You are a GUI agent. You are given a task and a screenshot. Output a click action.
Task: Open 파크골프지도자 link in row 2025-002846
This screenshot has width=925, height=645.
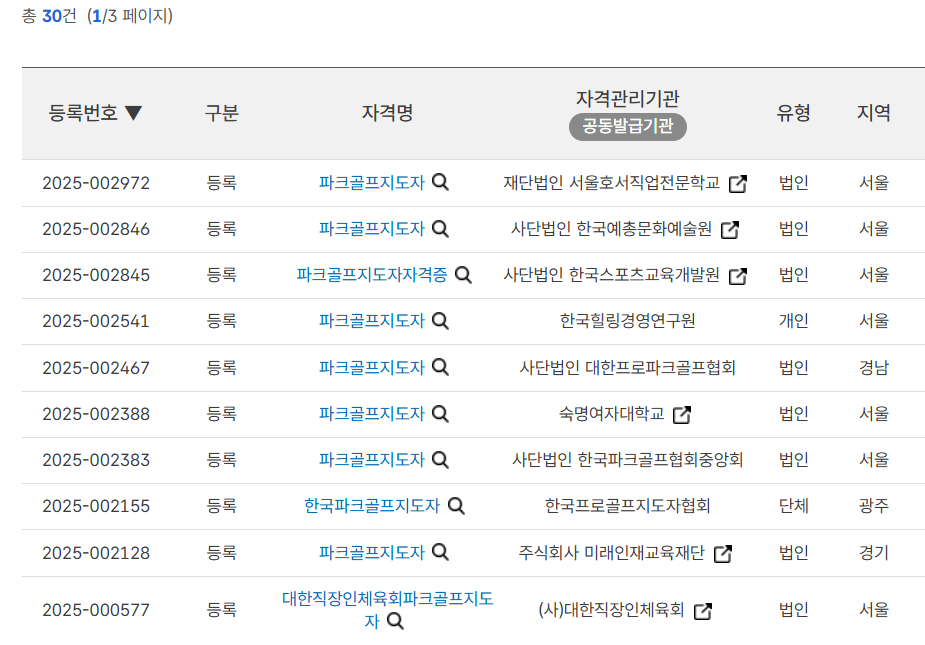point(372,228)
